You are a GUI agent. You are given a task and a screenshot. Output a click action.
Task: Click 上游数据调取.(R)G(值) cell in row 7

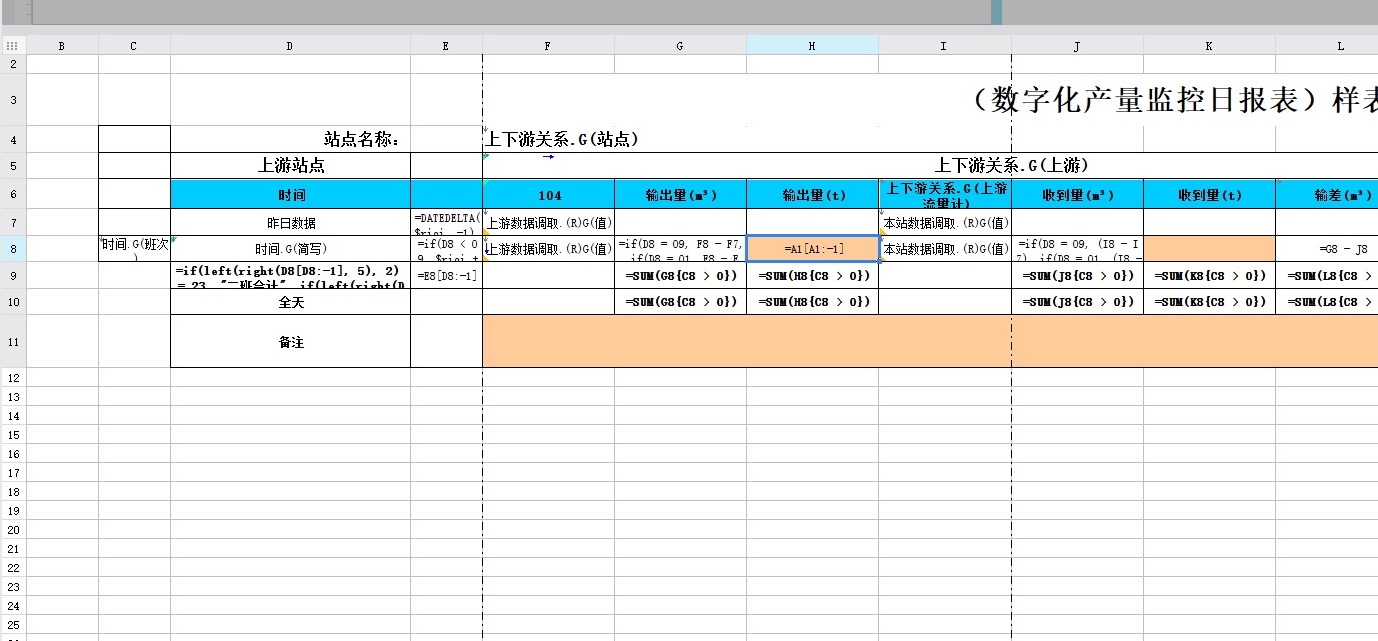548,222
